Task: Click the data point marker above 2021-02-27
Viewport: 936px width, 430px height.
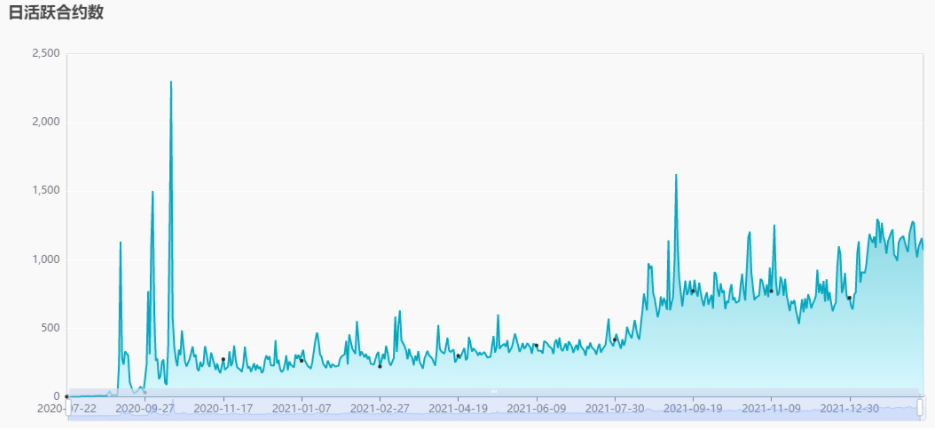Action: coord(380,367)
